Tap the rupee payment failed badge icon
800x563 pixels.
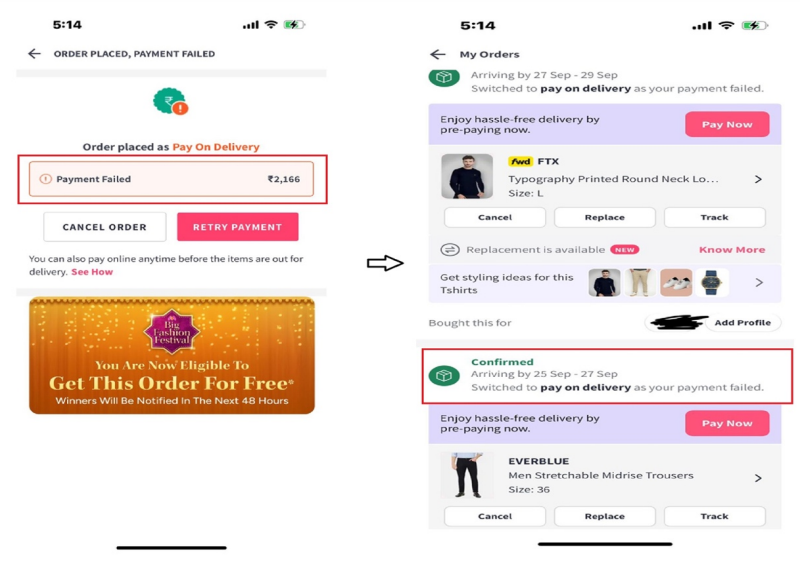point(171,102)
